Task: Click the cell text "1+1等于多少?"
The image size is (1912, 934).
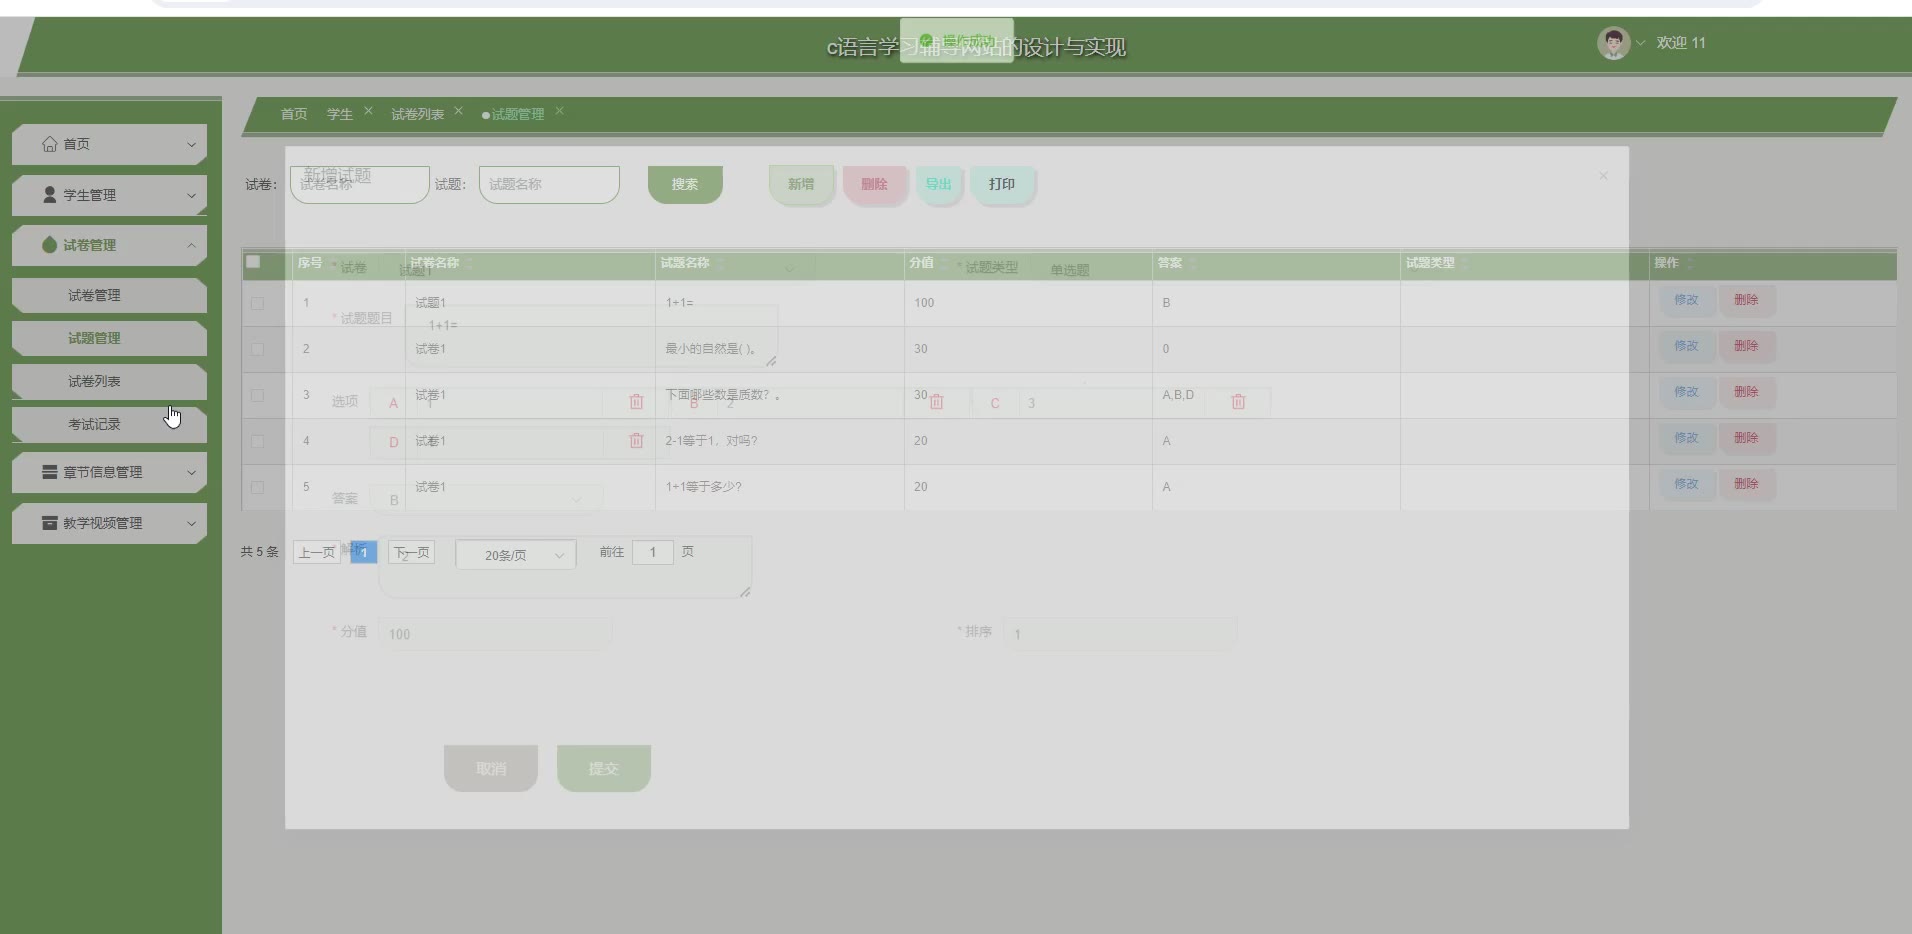Action: (704, 487)
